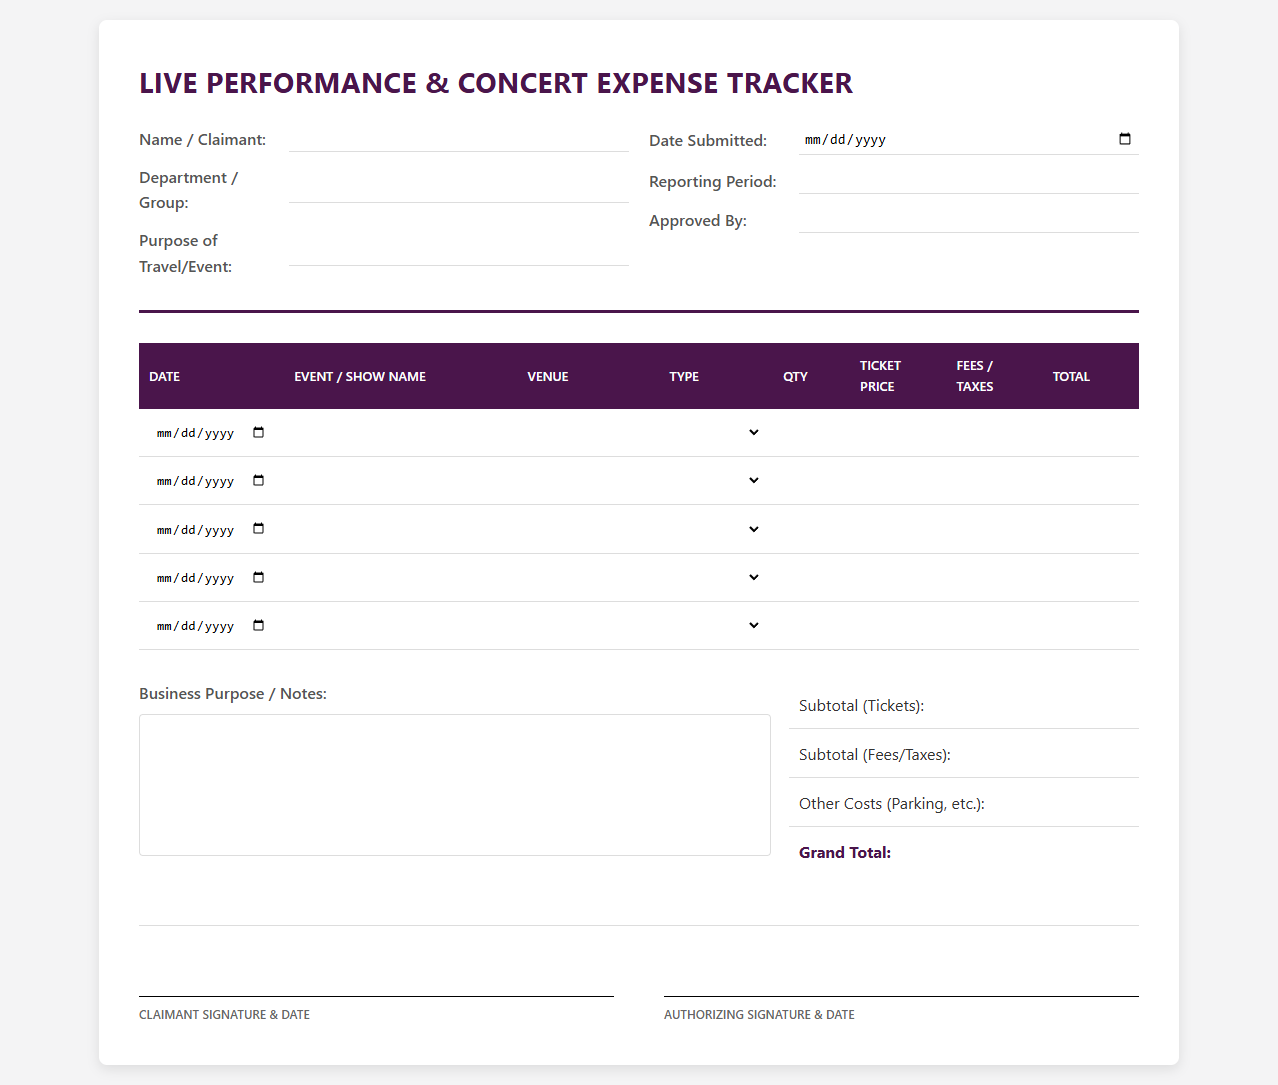1278x1085 pixels.
Task: Click fifth row Qty cell
Action: pos(812,626)
